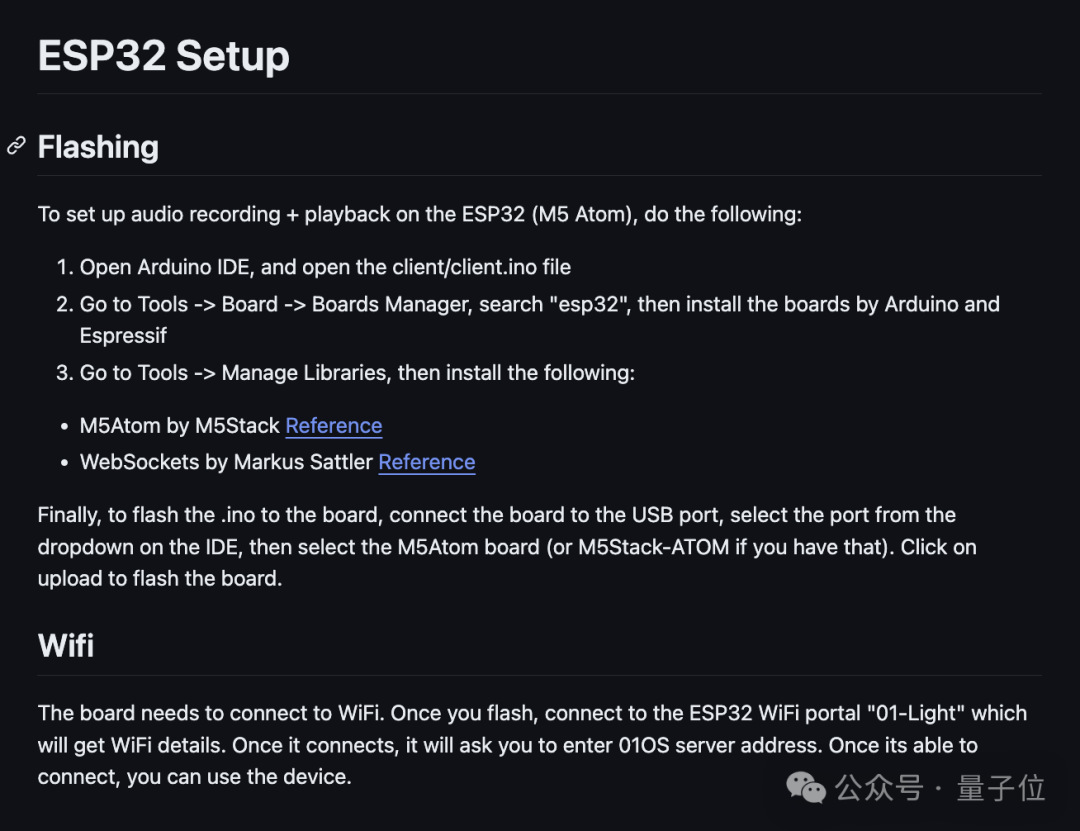Click the M5Atom by M5Stack bullet text
The height and width of the screenshot is (831, 1080).
pyautogui.click(x=180, y=425)
